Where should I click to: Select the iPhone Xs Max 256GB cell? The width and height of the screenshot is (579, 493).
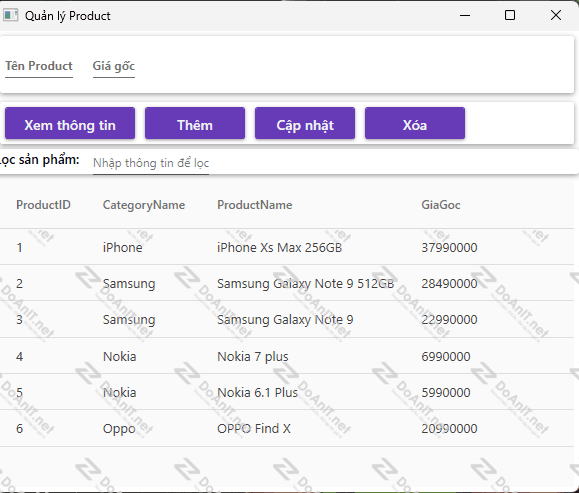click(280, 247)
